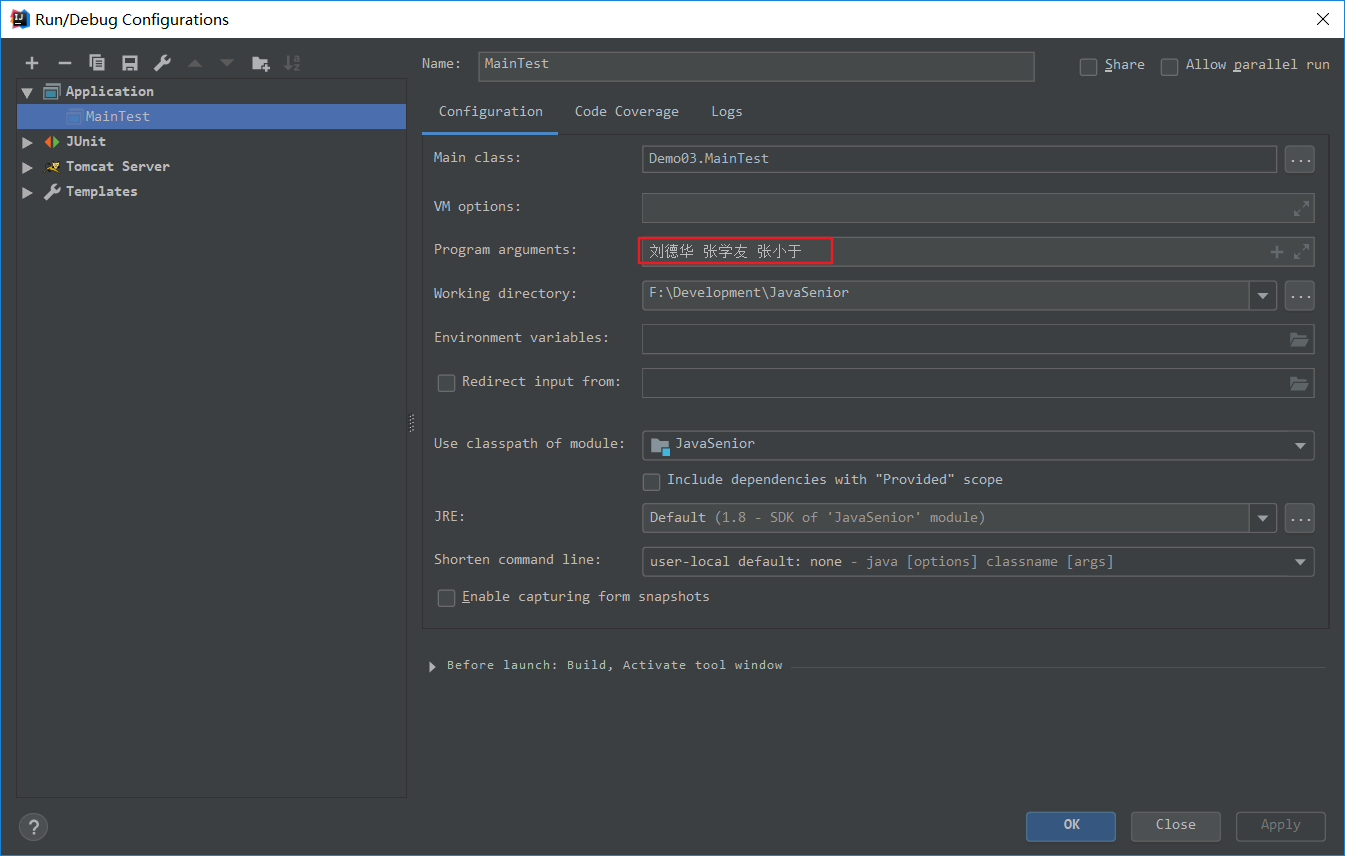Screen dimensions: 1345x856
Task: Expand the VM options field
Action: (x=1300, y=208)
